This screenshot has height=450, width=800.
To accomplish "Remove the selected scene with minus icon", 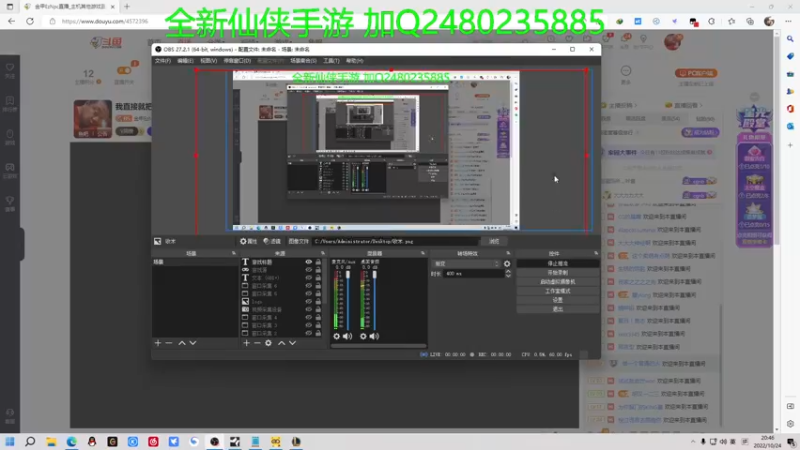I will tap(169, 343).
